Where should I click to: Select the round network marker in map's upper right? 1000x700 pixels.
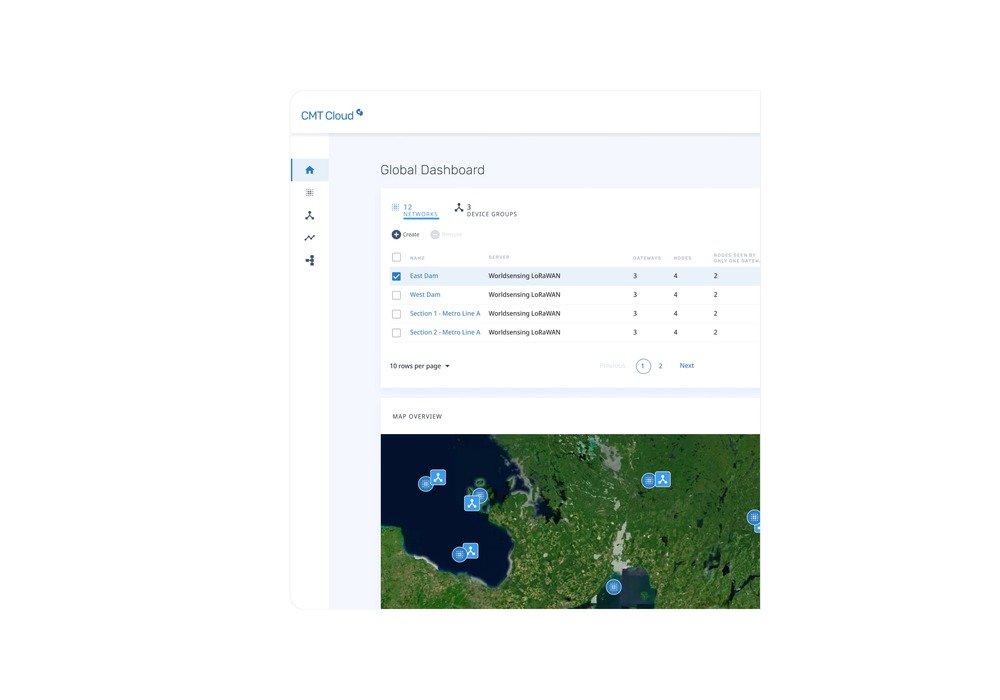tap(649, 481)
